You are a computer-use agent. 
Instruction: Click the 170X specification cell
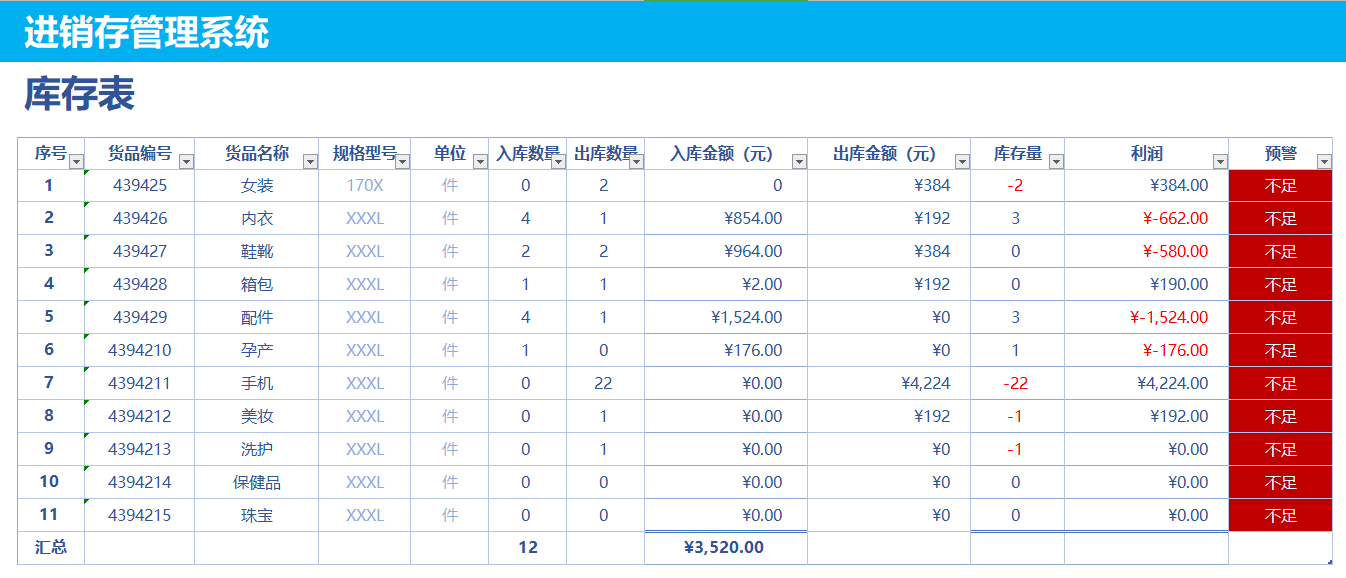365,186
